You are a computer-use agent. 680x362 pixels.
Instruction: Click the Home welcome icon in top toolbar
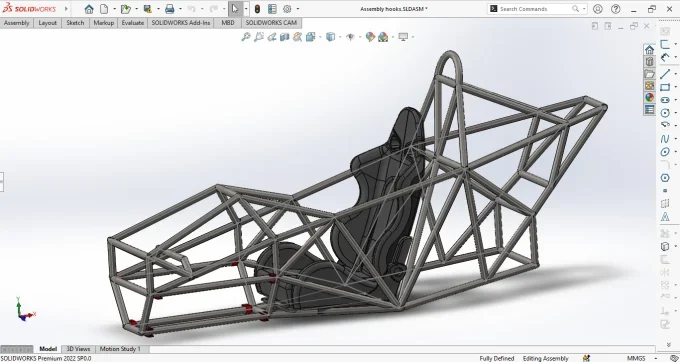[x=89, y=9]
